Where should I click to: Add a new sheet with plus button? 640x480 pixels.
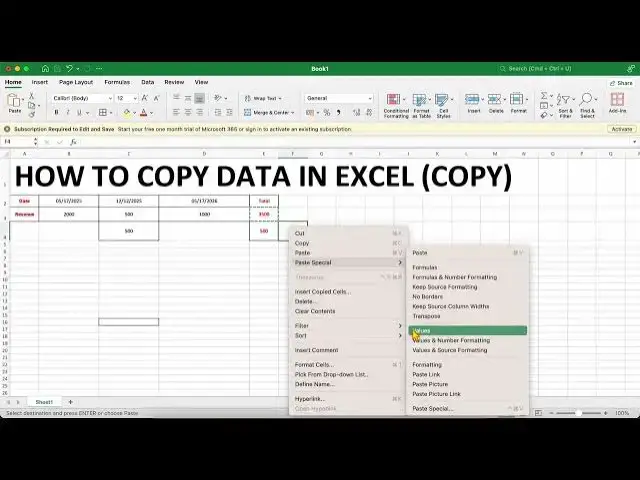(70, 402)
